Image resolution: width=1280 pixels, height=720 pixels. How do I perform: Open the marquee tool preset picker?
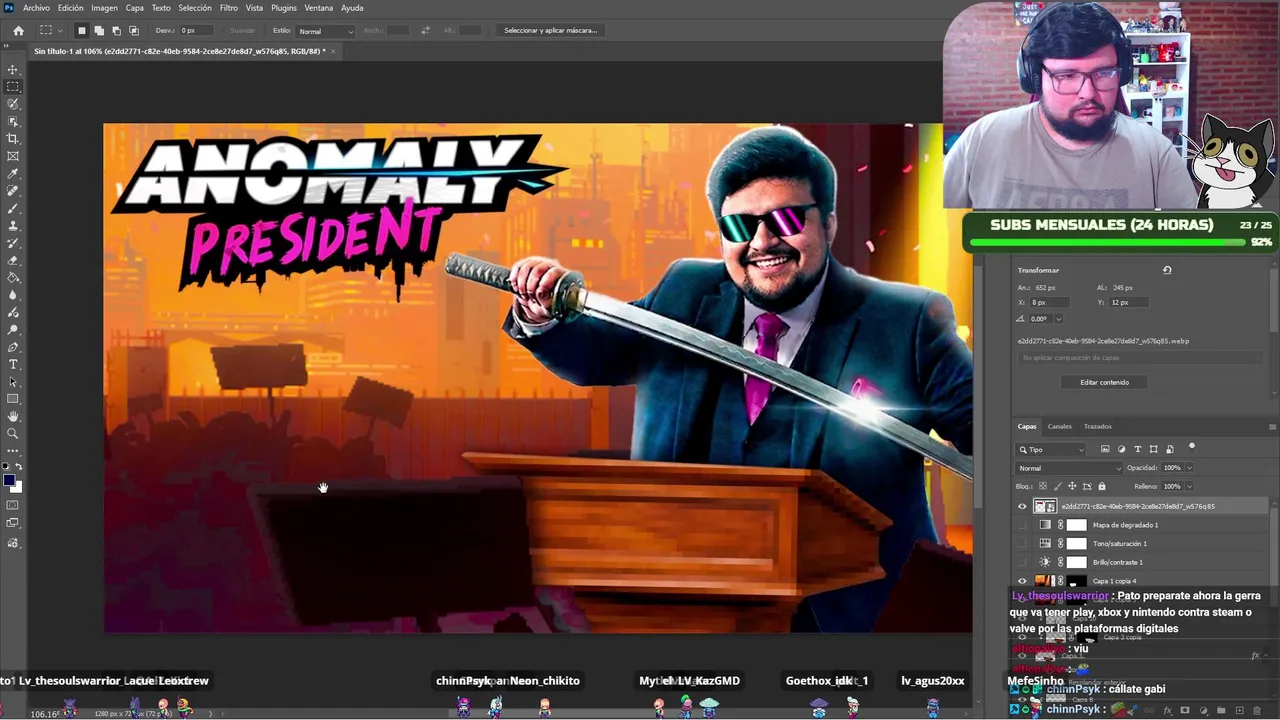pyautogui.click(x=49, y=31)
